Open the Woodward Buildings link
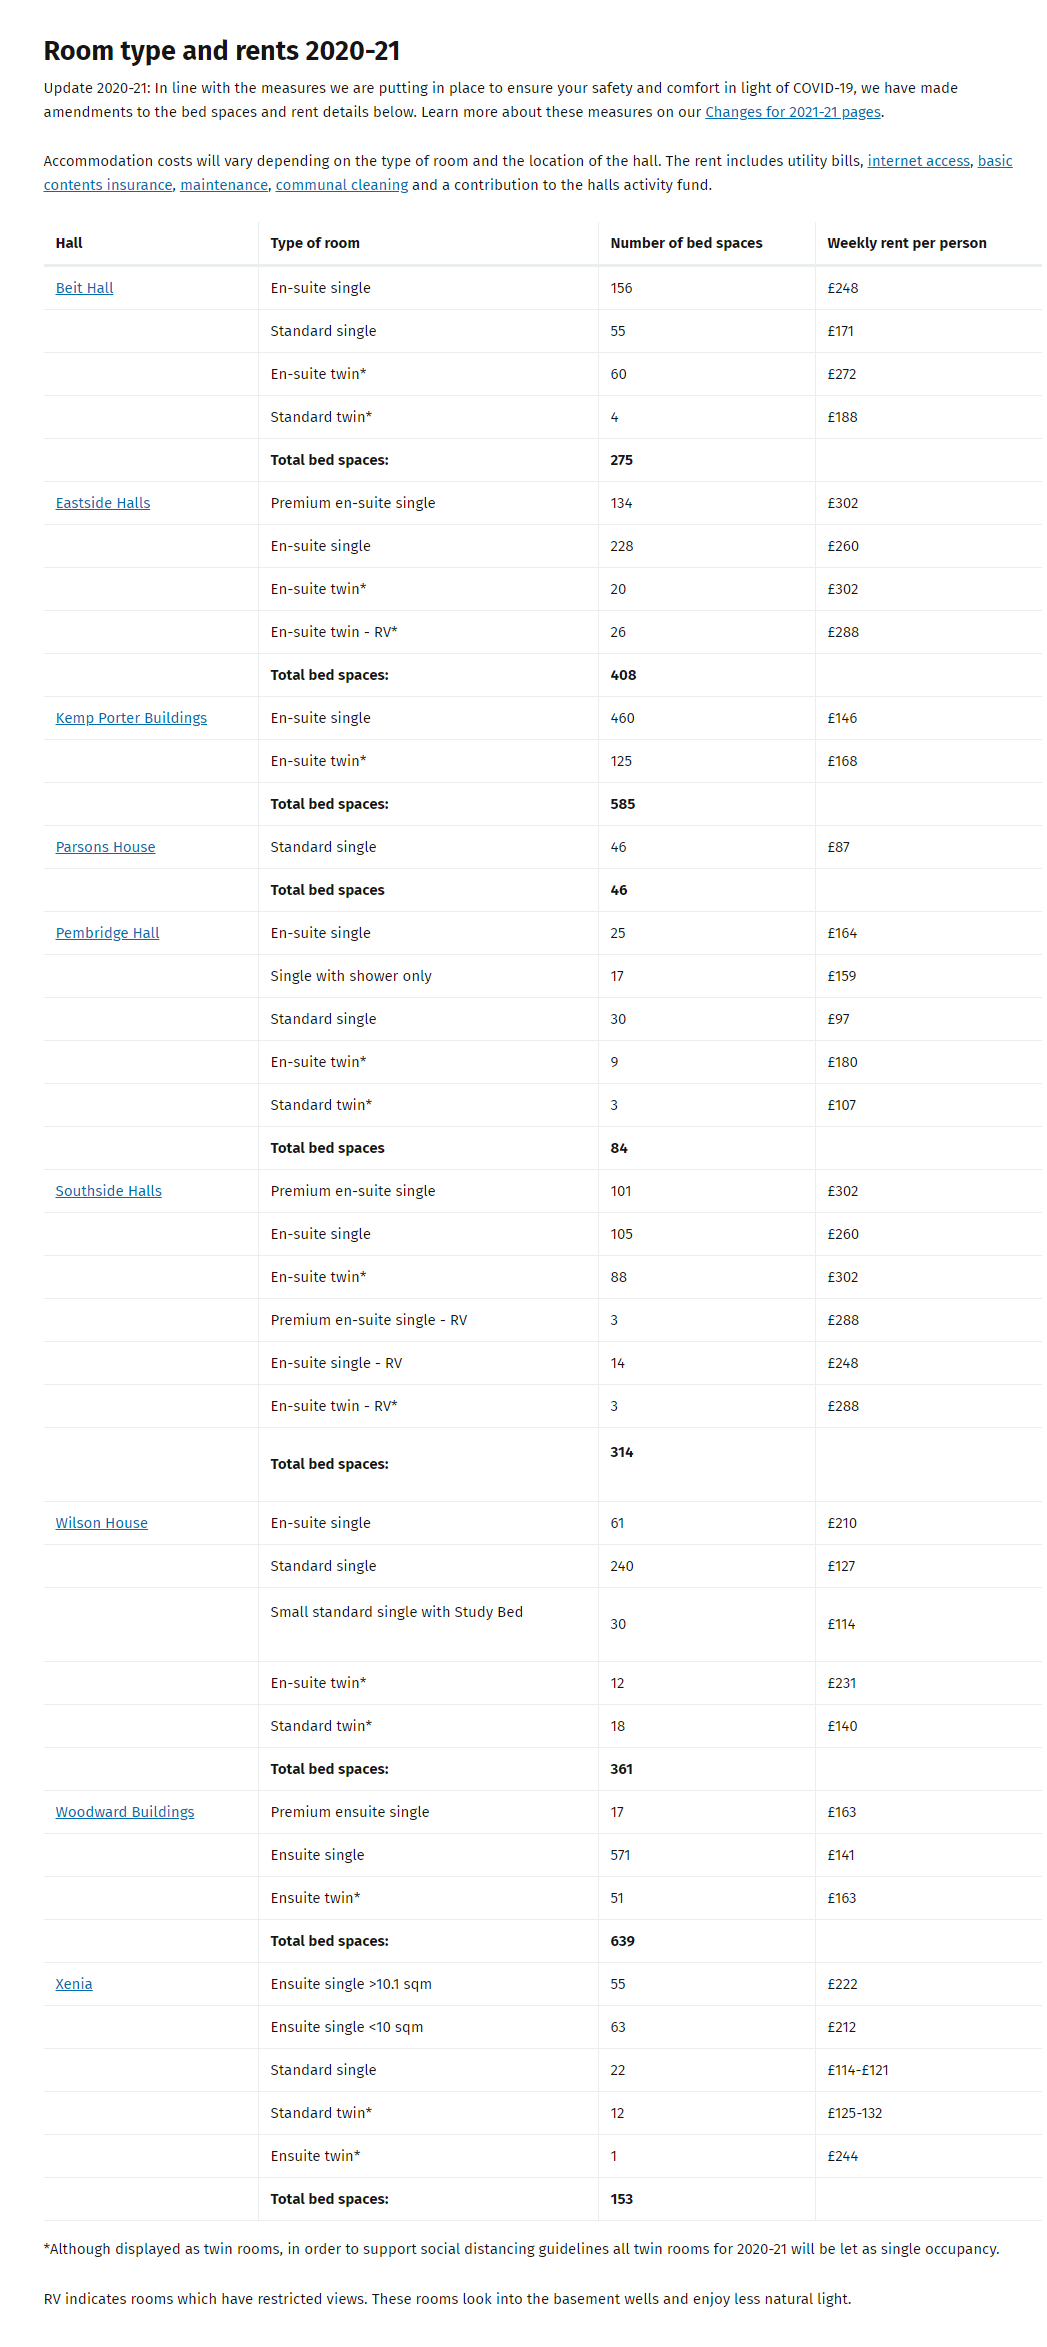Screen dimensions: 1047x2347 125,1812
